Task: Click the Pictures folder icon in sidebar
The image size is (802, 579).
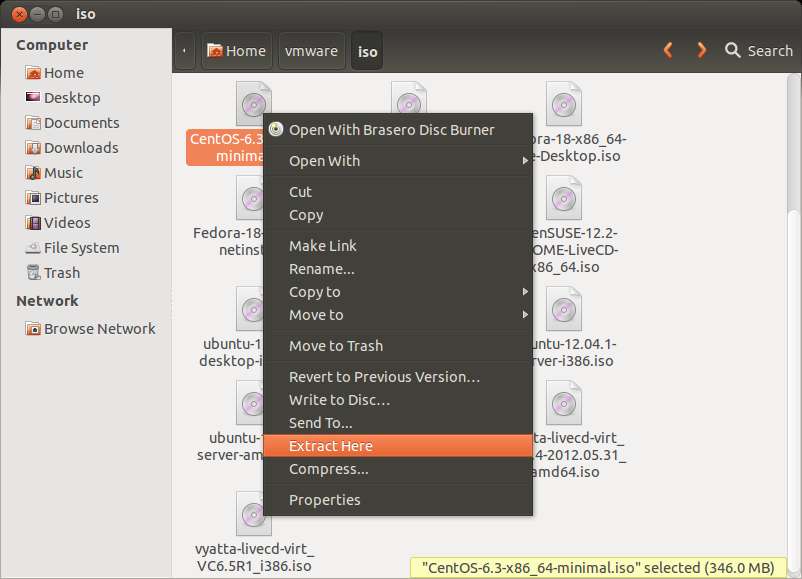Action: point(33,198)
